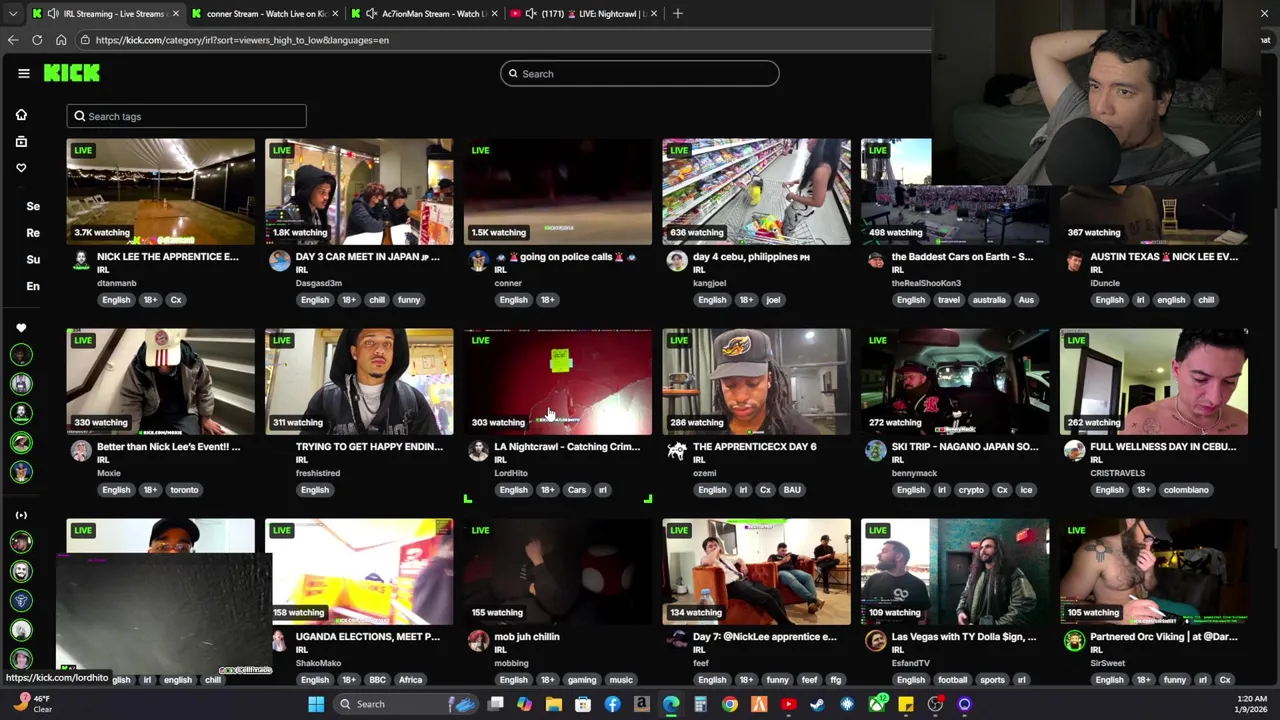Unmute the LIVE: Nightcrawl YouTube tab audio
Screen dimensions: 1280x720
(530, 14)
